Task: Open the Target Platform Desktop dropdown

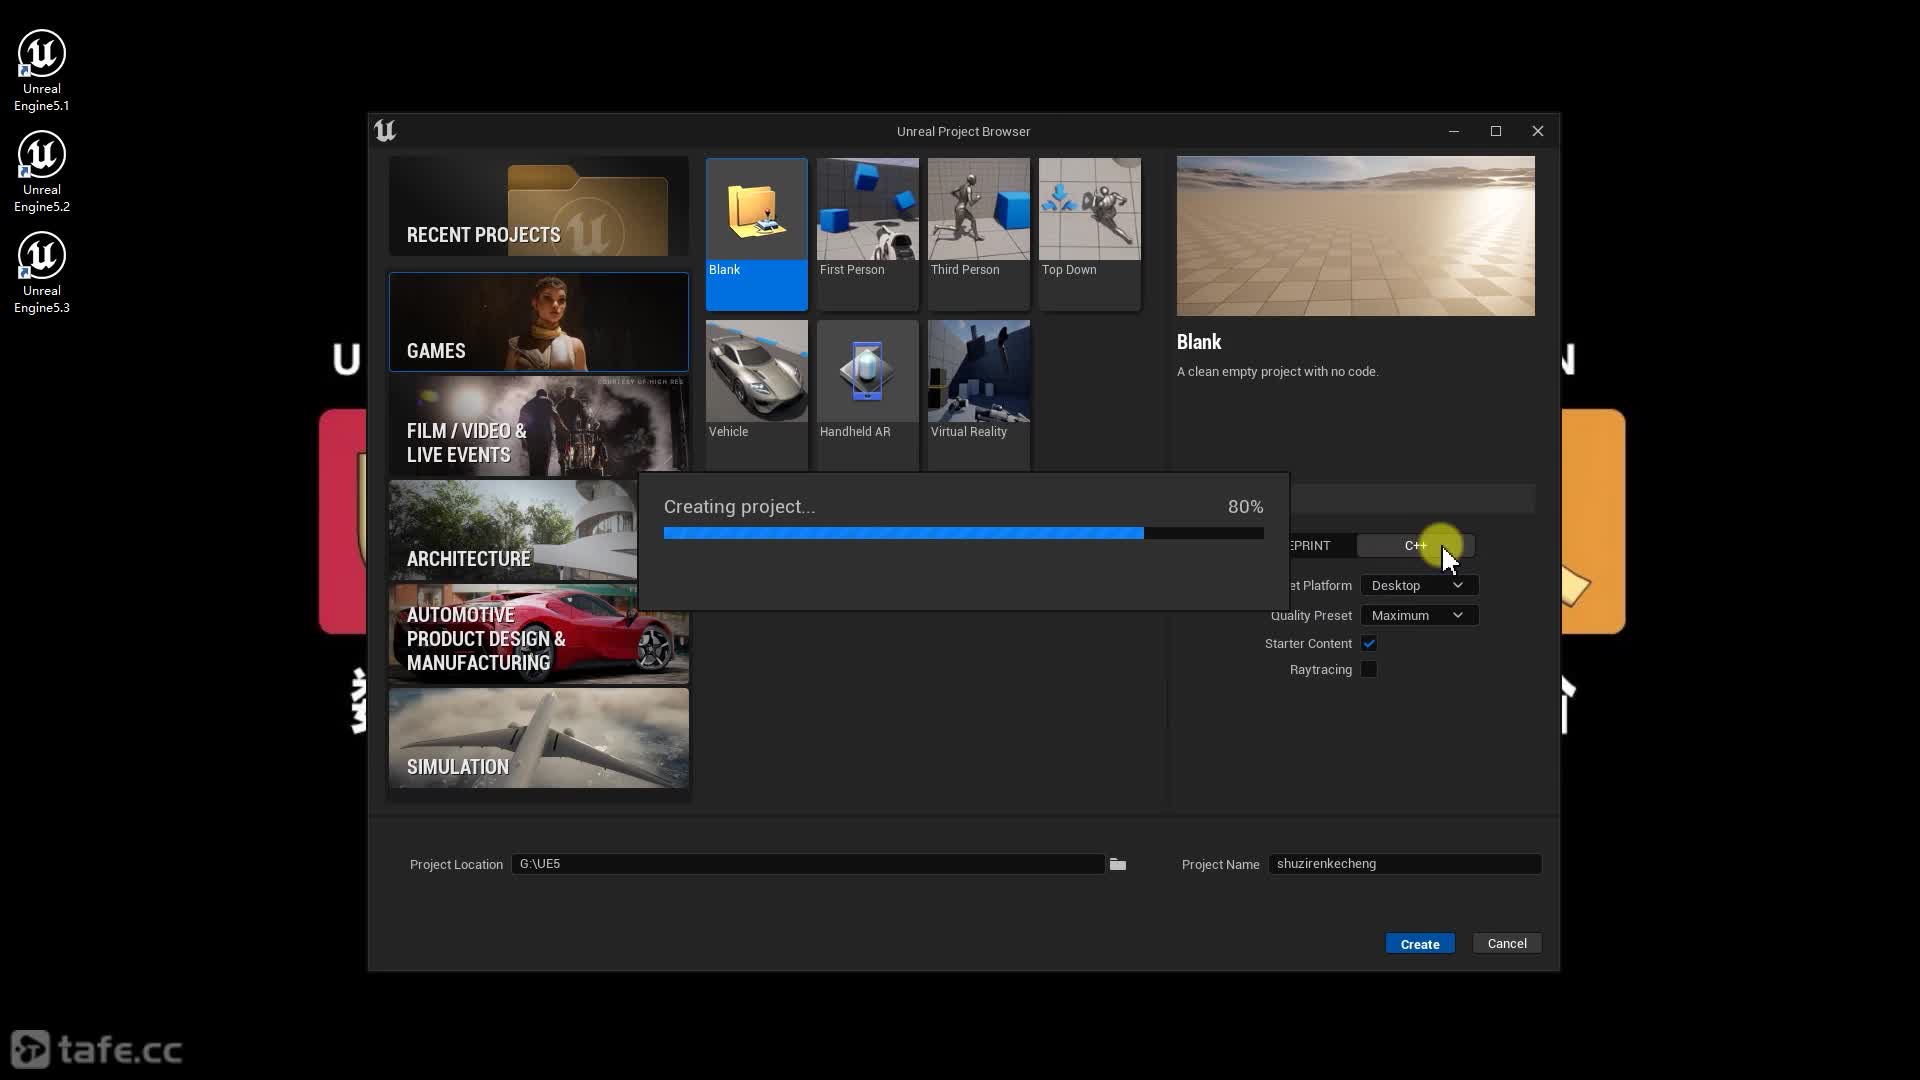Action: [x=1419, y=586]
